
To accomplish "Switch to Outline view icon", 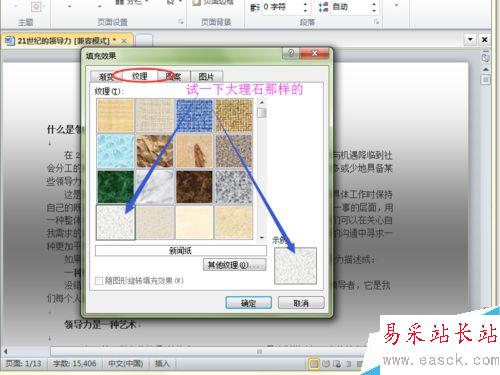I will [348, 364].
